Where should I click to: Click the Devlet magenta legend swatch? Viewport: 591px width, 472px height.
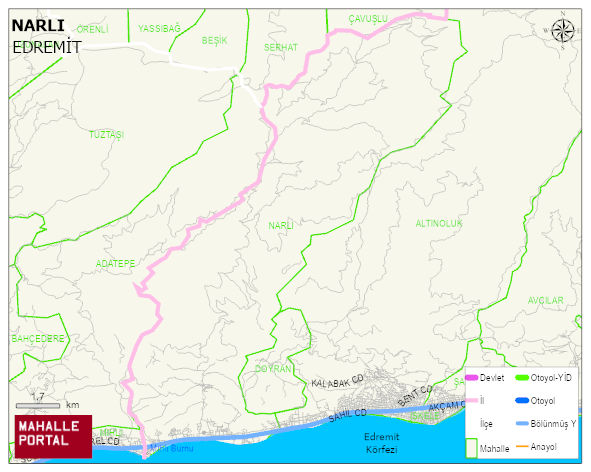[x=472, y=378]
